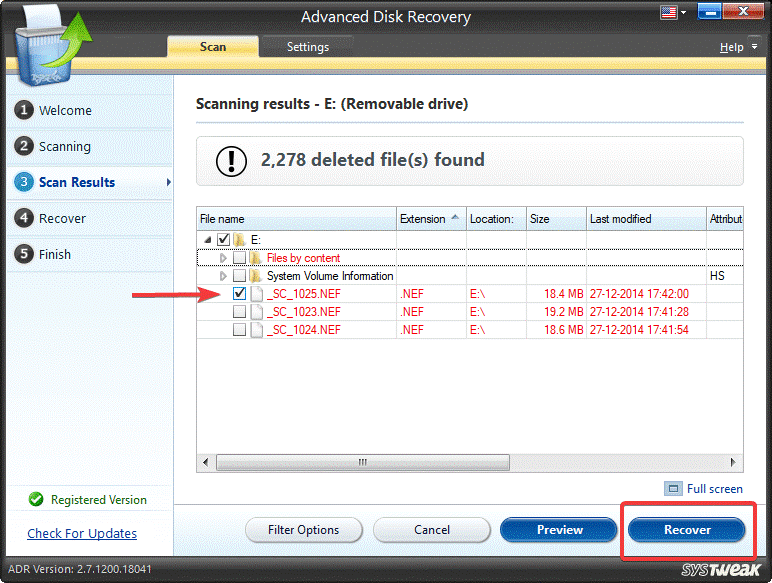
Task: Click the Registered Version label
Action: click(x=99, y=500)
